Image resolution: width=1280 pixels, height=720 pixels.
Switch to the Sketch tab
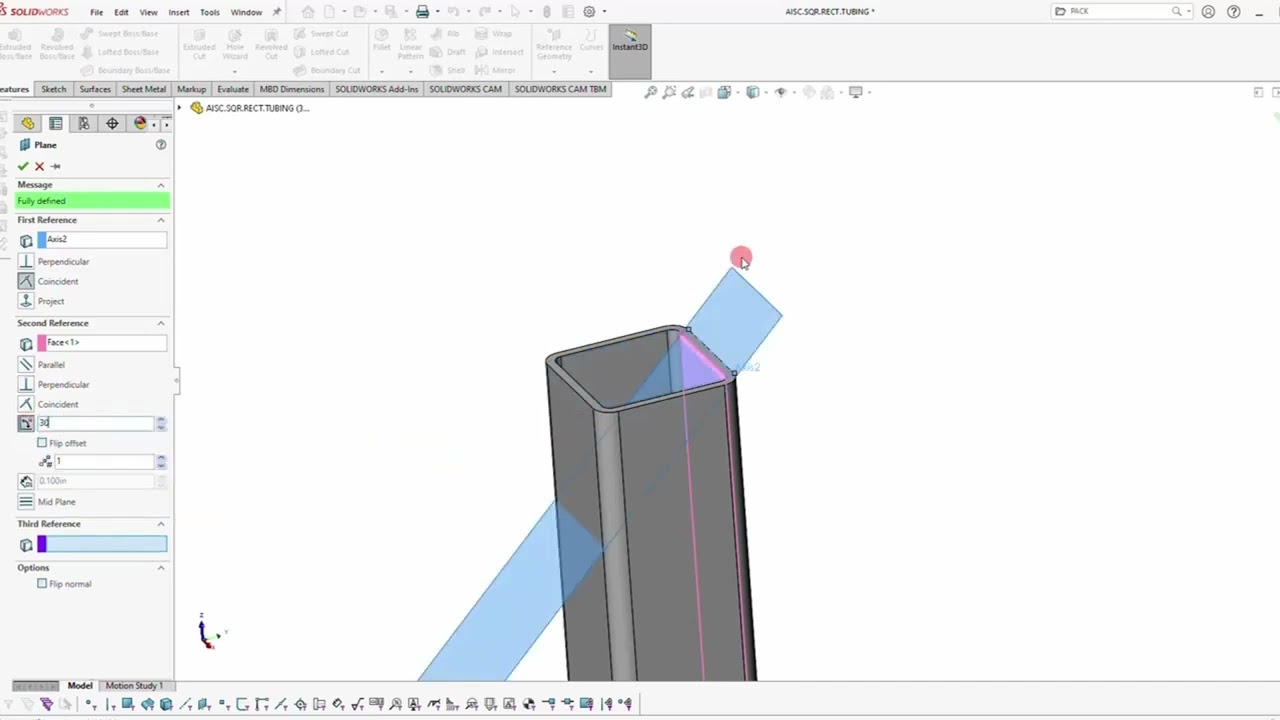coord(54,89)
